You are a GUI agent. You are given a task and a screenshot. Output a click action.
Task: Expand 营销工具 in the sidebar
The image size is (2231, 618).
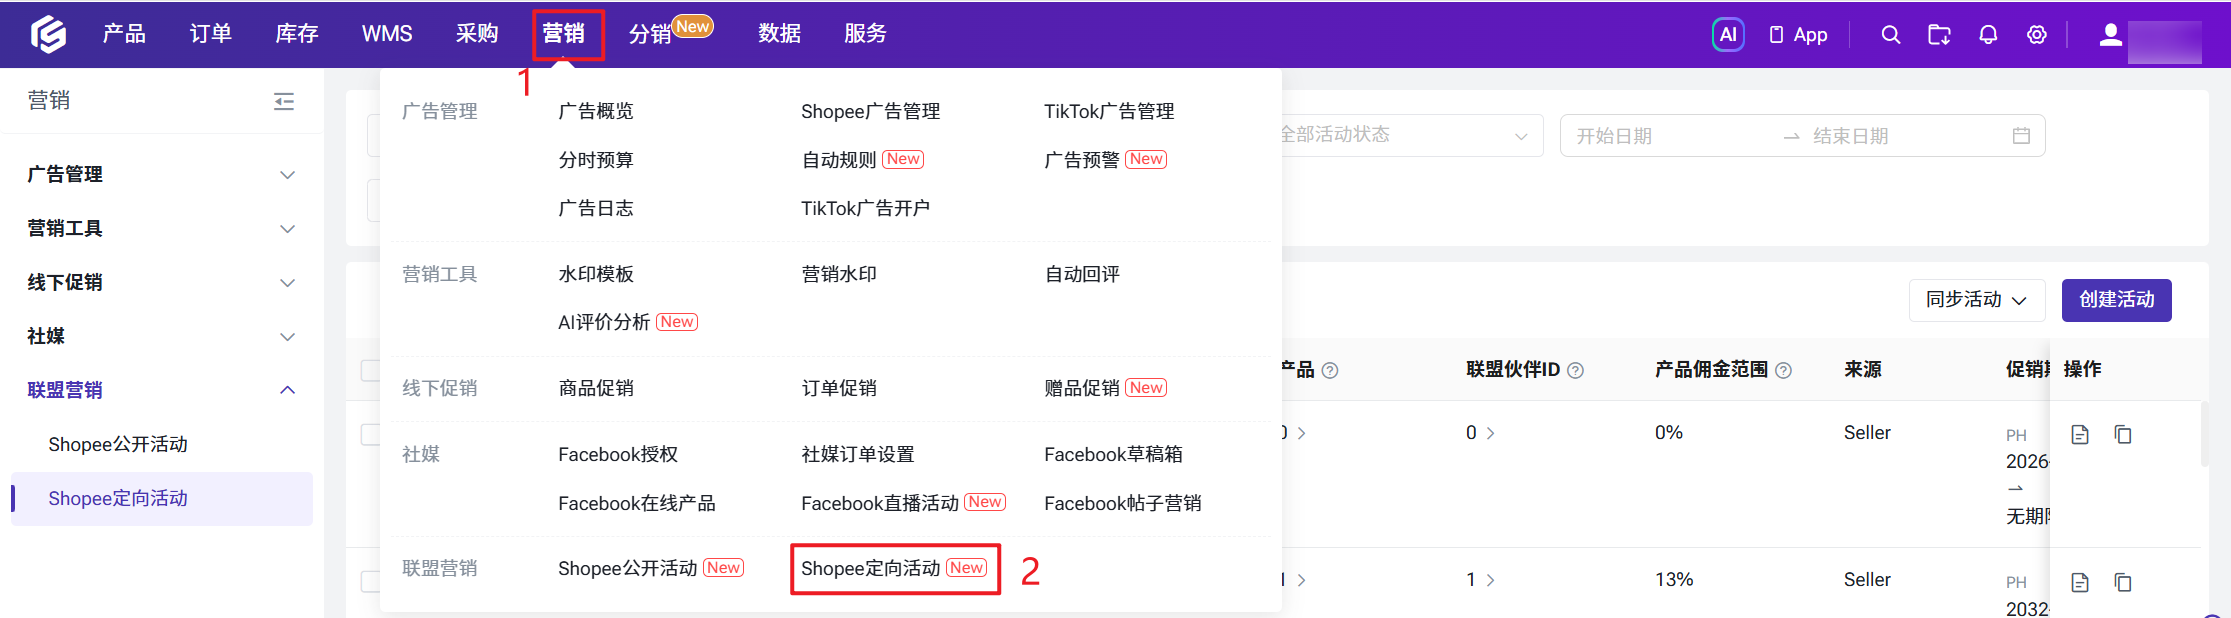coord(161,229)
